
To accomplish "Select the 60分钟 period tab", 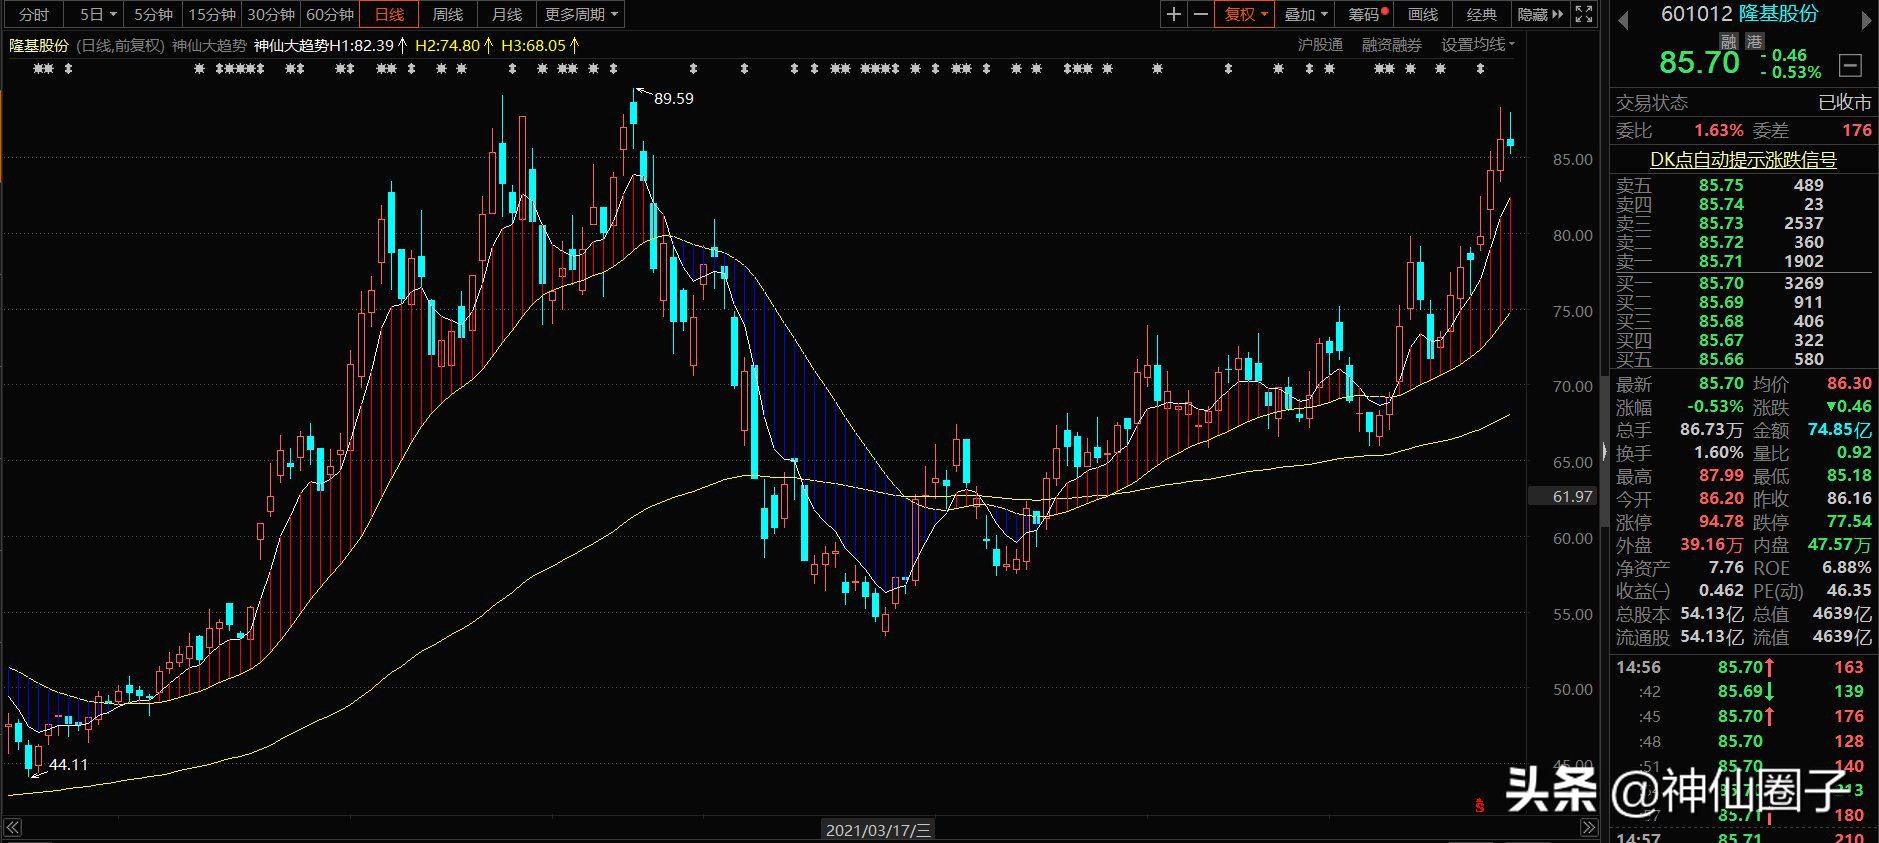I will pos(330,14).
